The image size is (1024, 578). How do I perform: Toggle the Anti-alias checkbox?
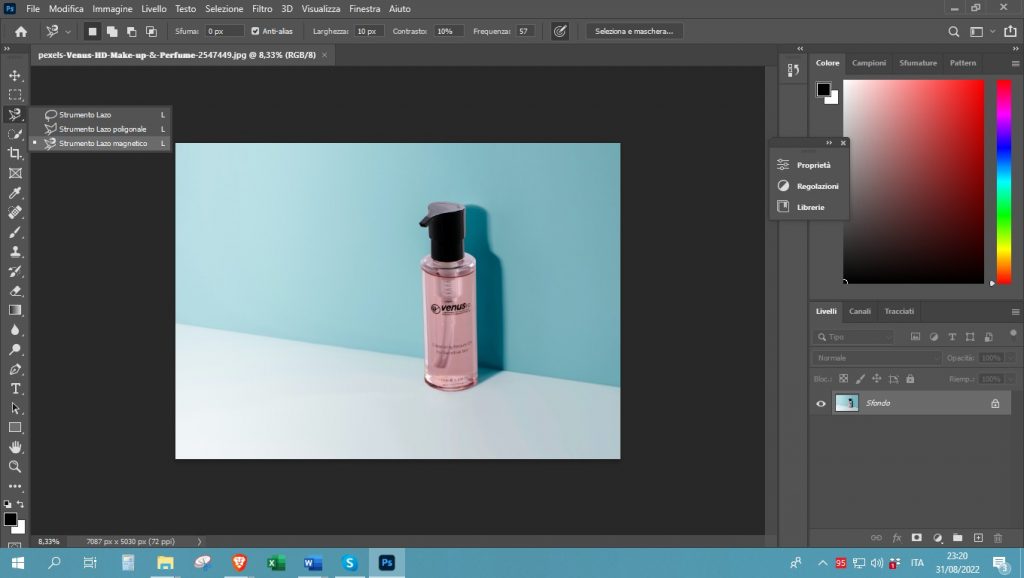pyautogui.click(x=255, y=31)
